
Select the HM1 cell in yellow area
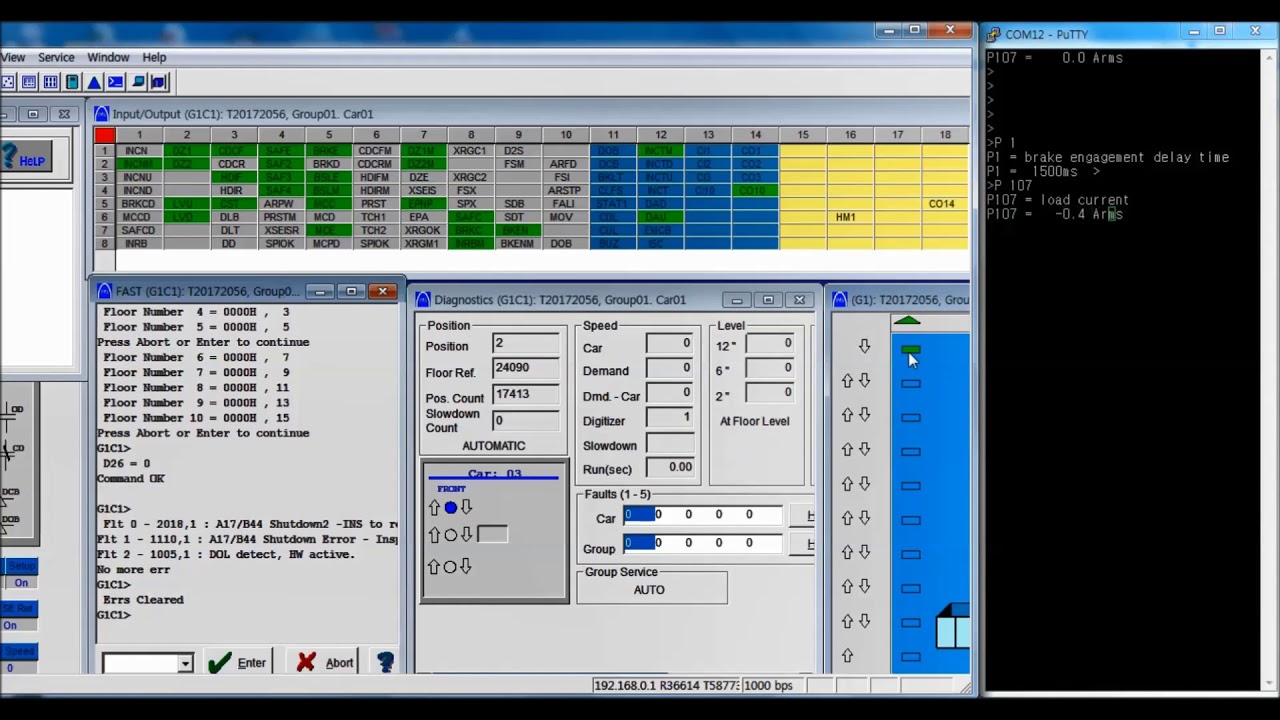pyautogui.click(x=846, y=217)
